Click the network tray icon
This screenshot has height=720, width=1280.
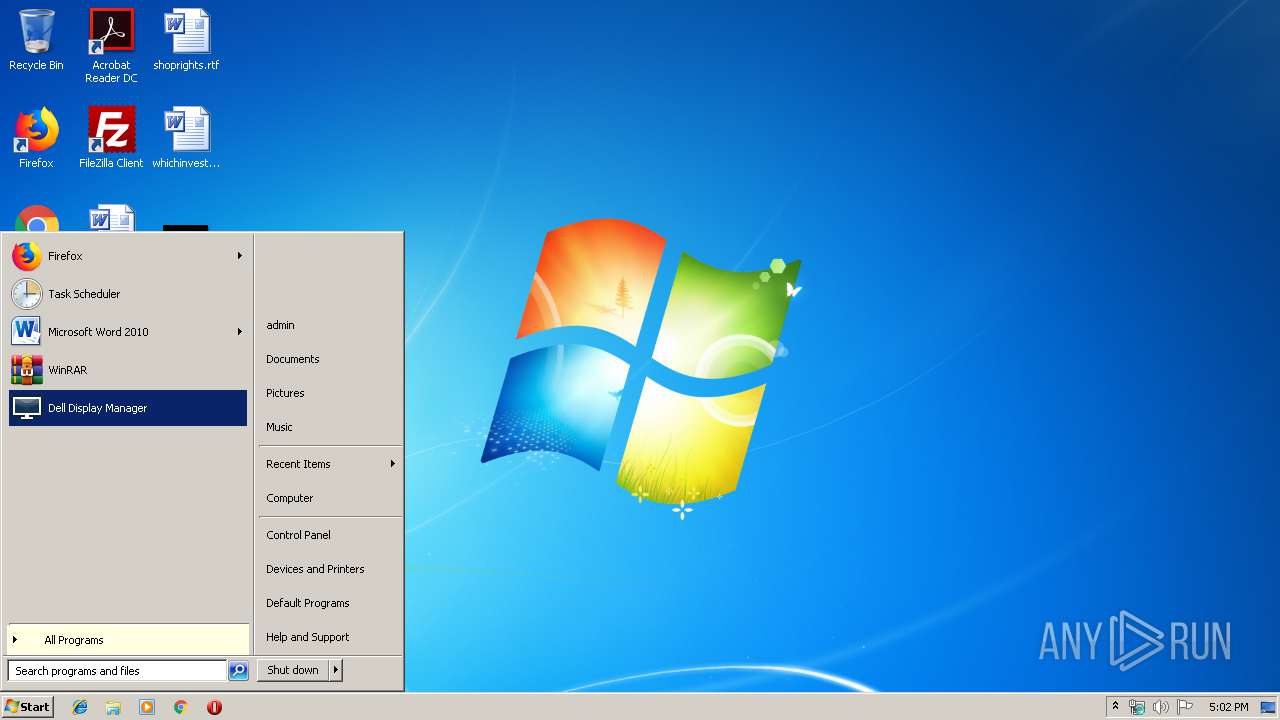pos(1137,707)
